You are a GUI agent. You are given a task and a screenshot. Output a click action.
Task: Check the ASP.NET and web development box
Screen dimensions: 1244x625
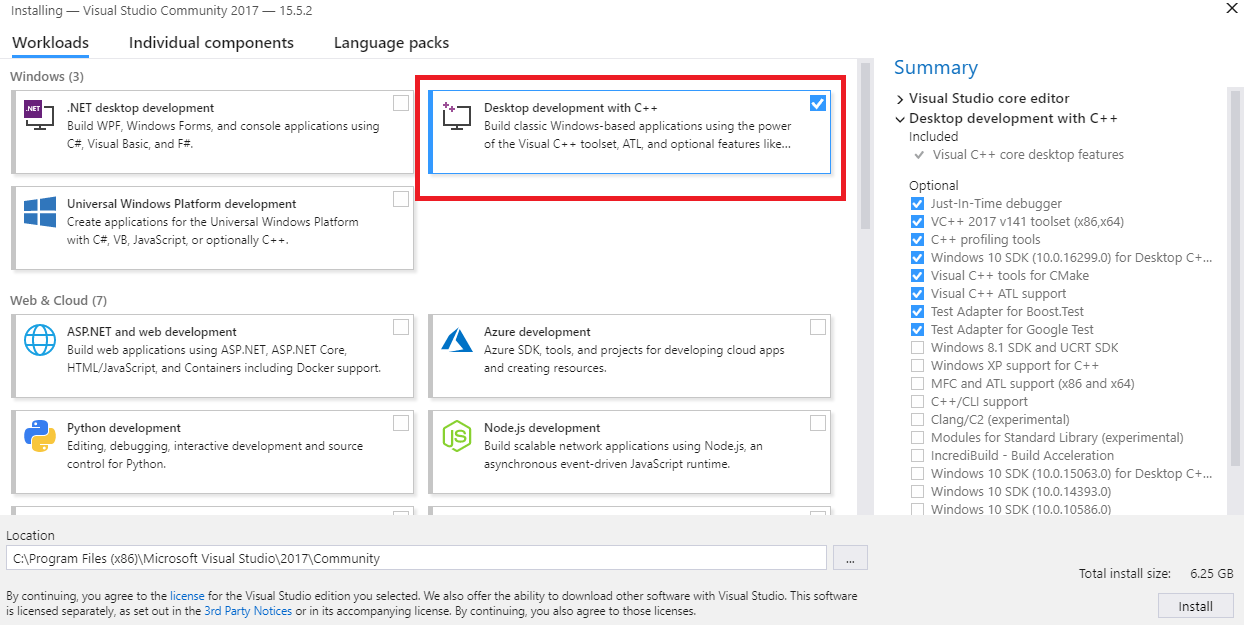tap(401, 327)
